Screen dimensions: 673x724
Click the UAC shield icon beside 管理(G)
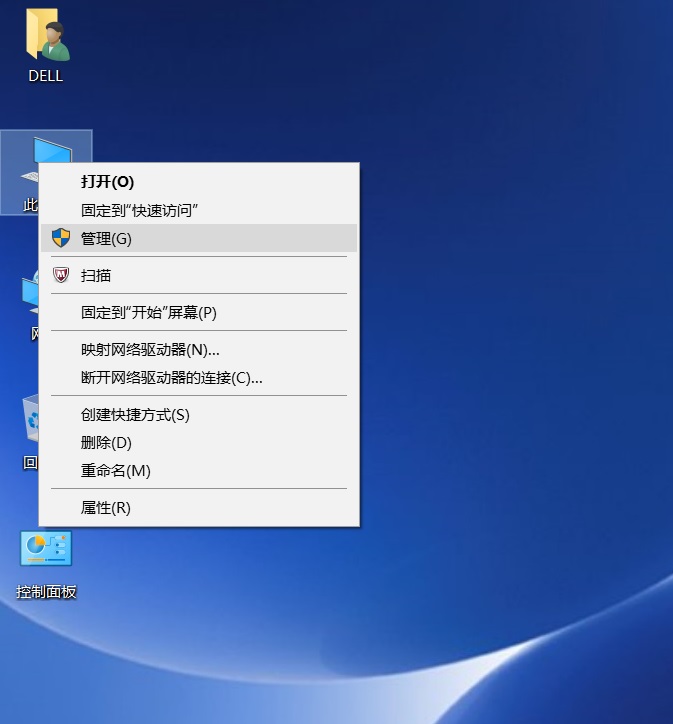(x=61, y=238)
